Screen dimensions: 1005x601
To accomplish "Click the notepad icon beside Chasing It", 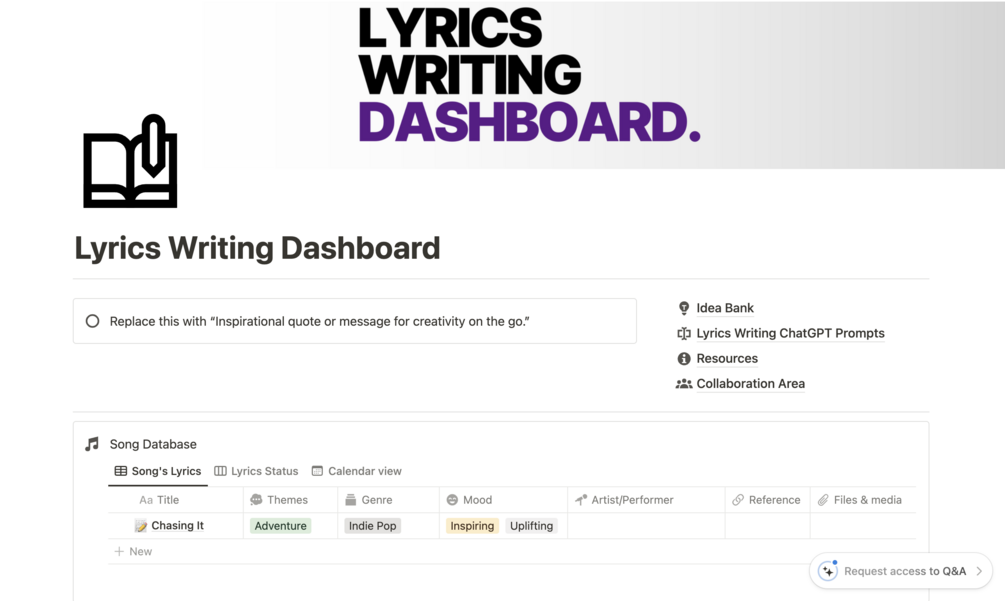I will click(141, 526).
